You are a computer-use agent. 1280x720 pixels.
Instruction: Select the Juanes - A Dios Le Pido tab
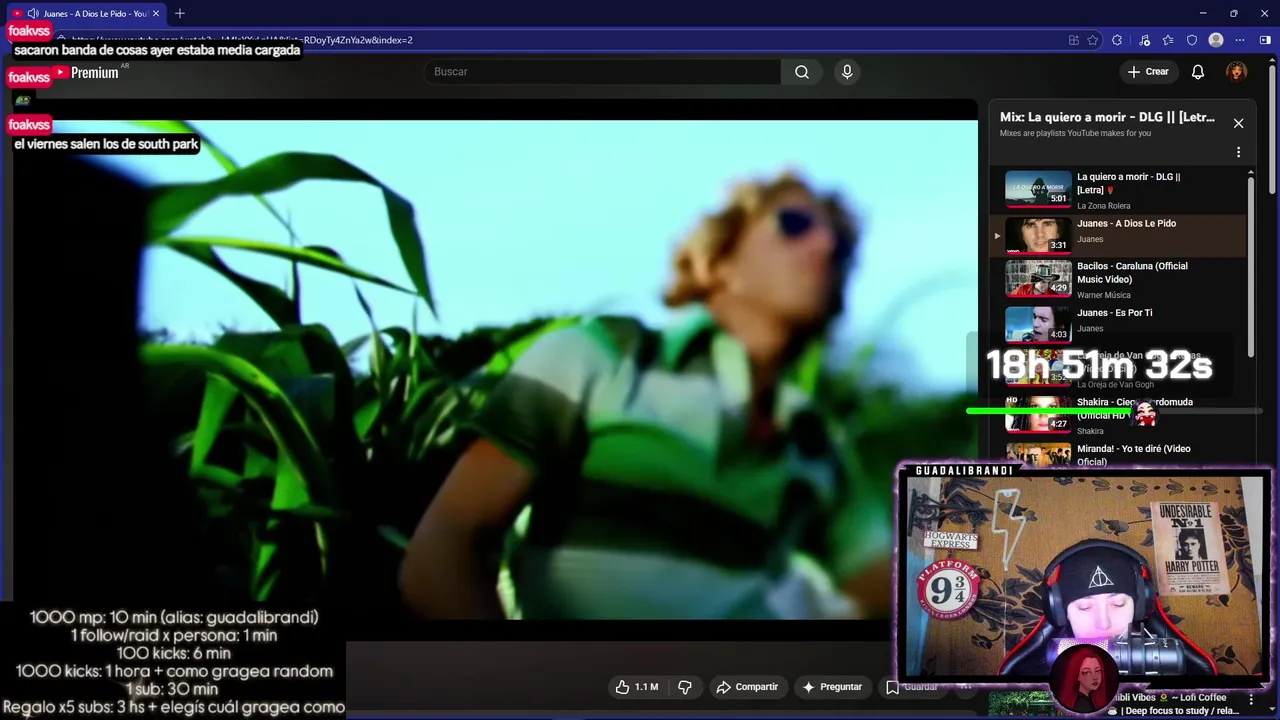[87, 13]
